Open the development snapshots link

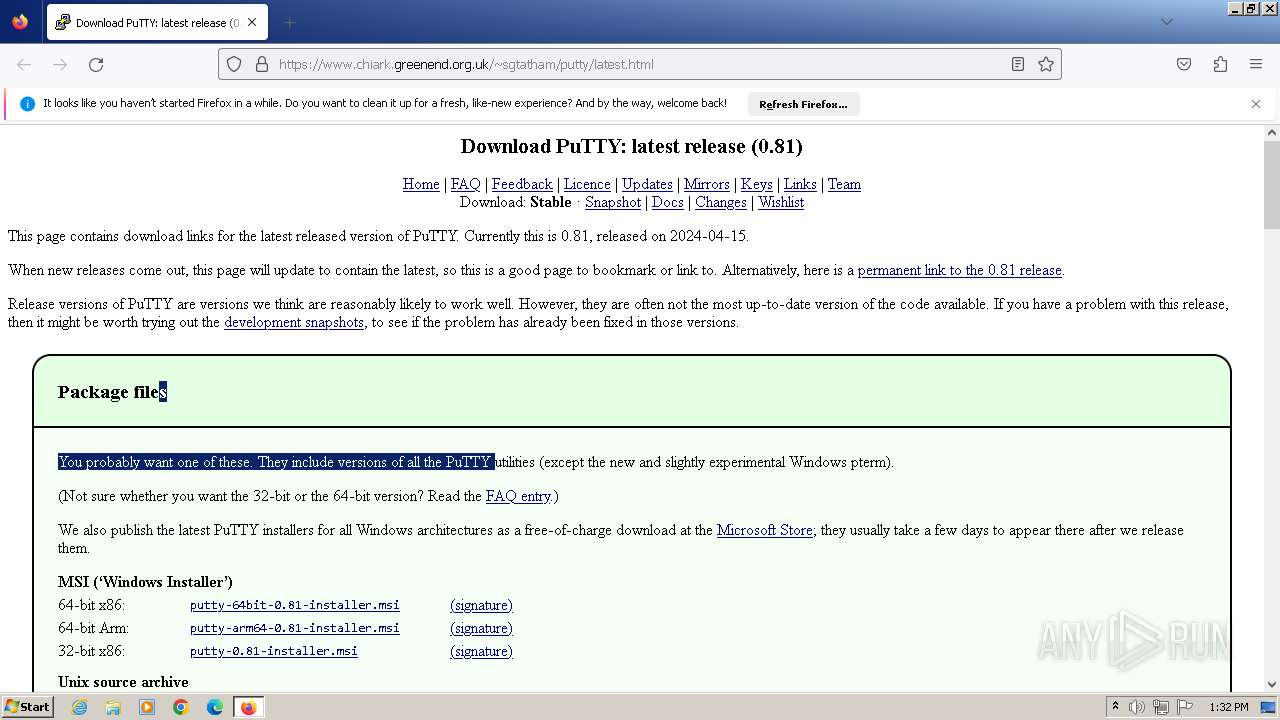(294, 322)
